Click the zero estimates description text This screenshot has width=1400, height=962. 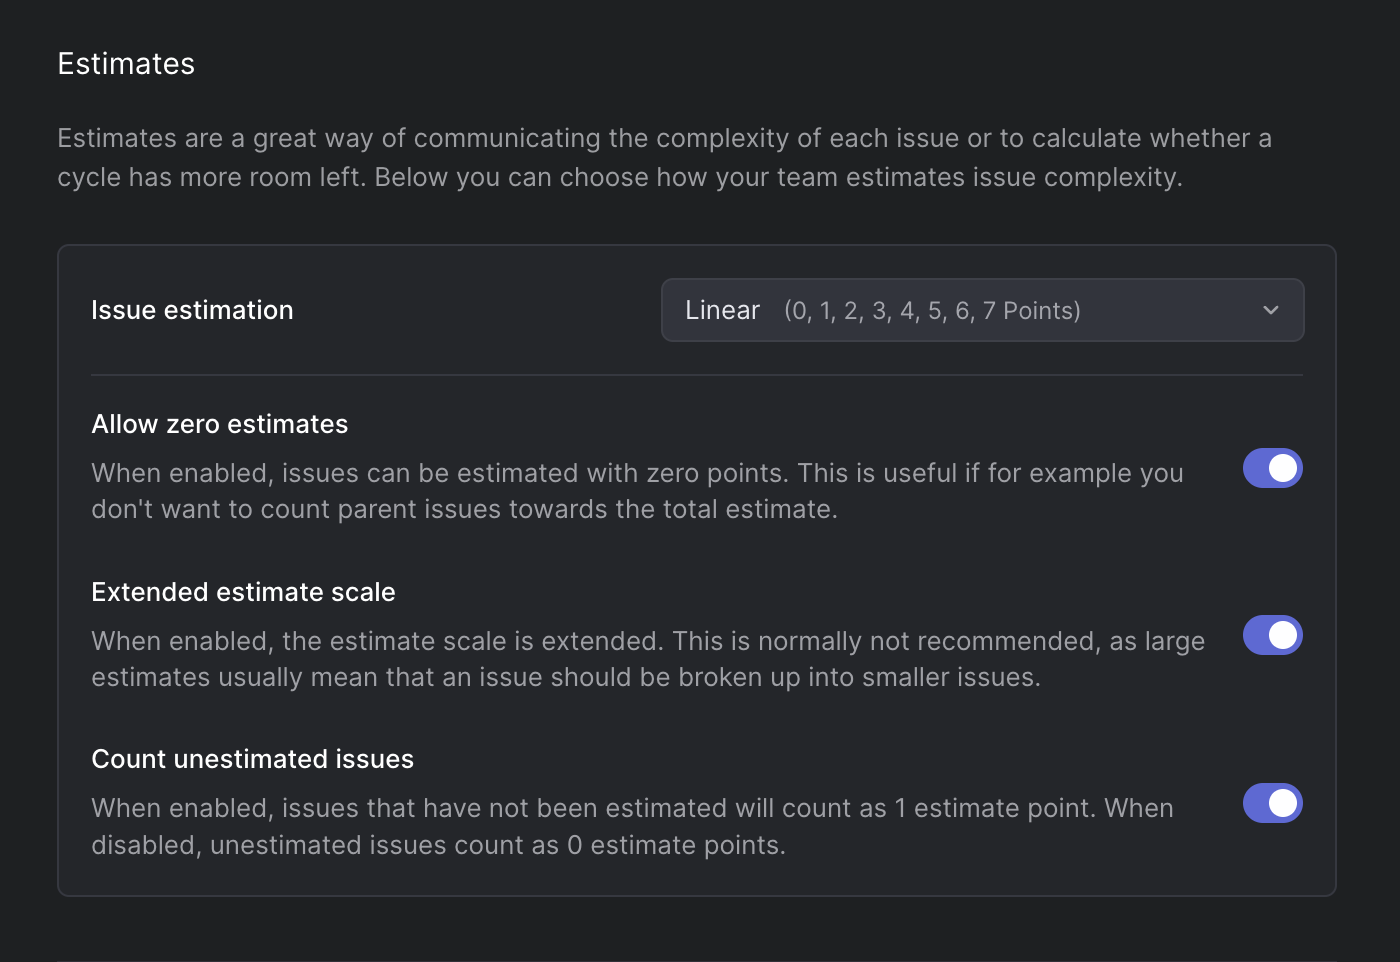click(x=637, y=490)
